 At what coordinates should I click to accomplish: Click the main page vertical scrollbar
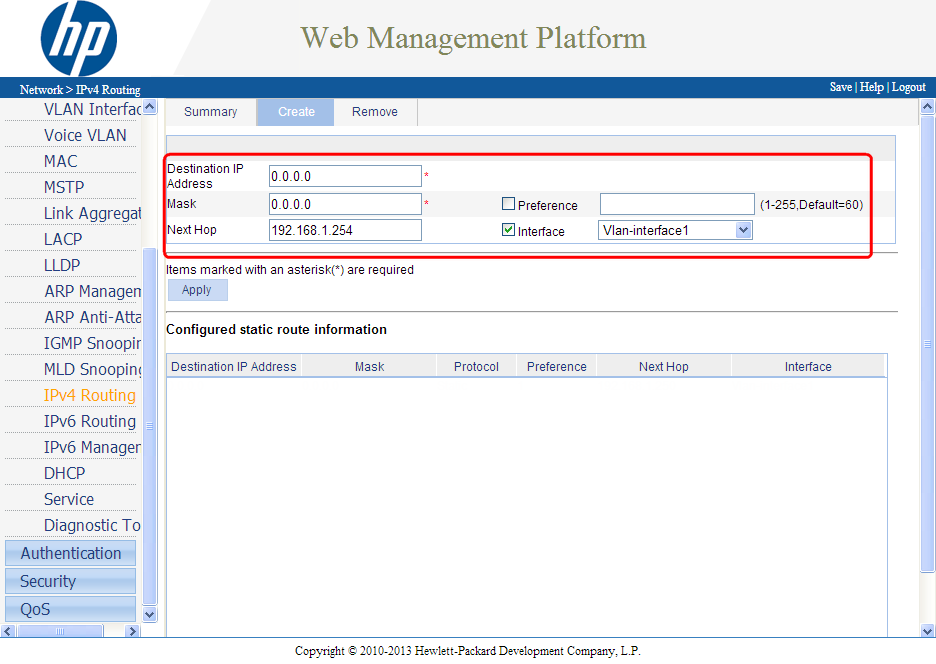tap(927, 344)
